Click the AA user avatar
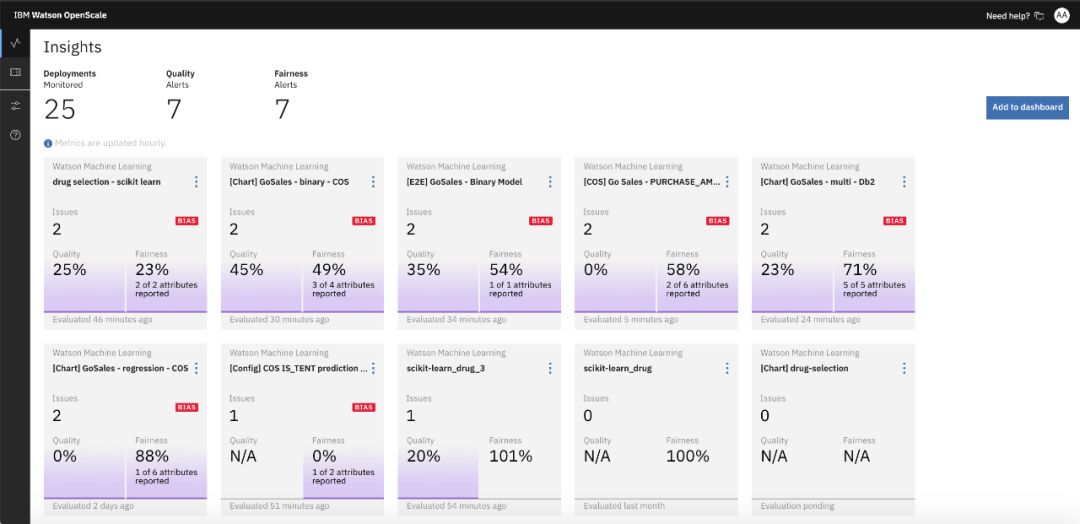This screenshot has height=524, width=1080. (1061, 15)
